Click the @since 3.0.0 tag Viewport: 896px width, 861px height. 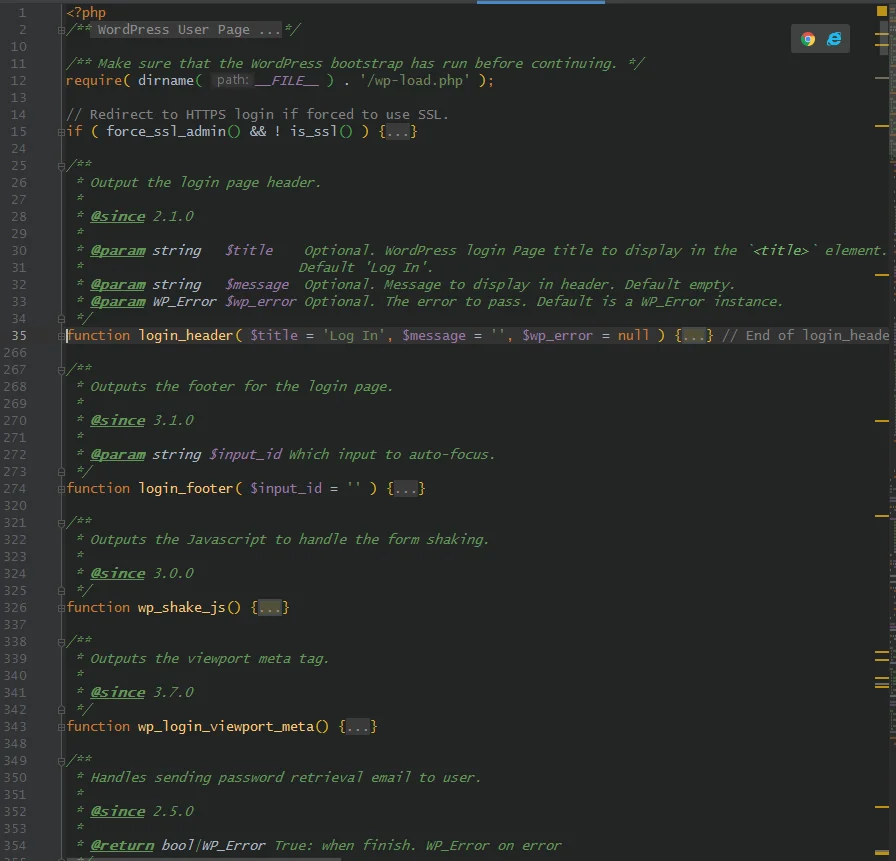118,574
